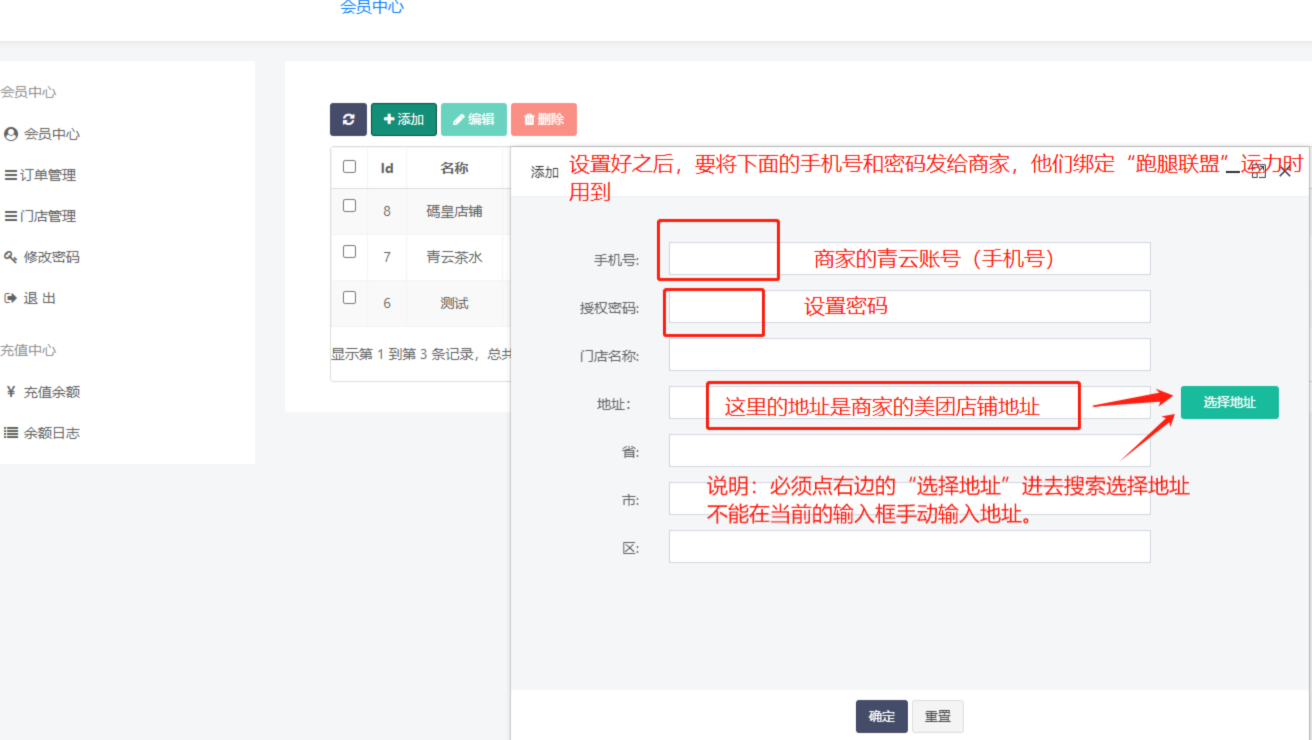Click the 重置 reset button
Screen dimensions: 1312x740
click(x=937, y=716)
